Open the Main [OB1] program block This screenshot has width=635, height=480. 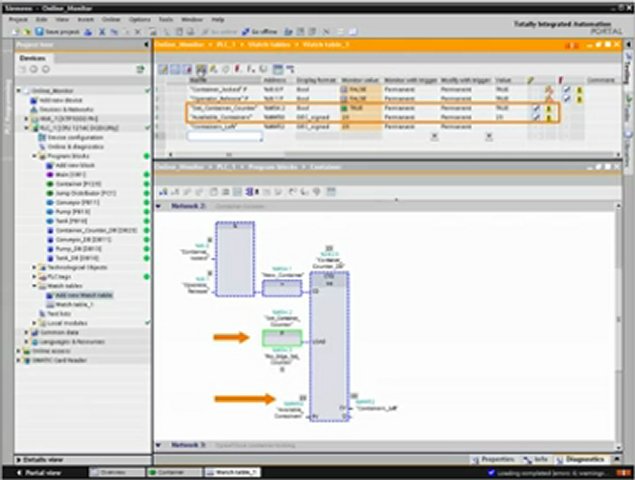[x=68, y=174]
